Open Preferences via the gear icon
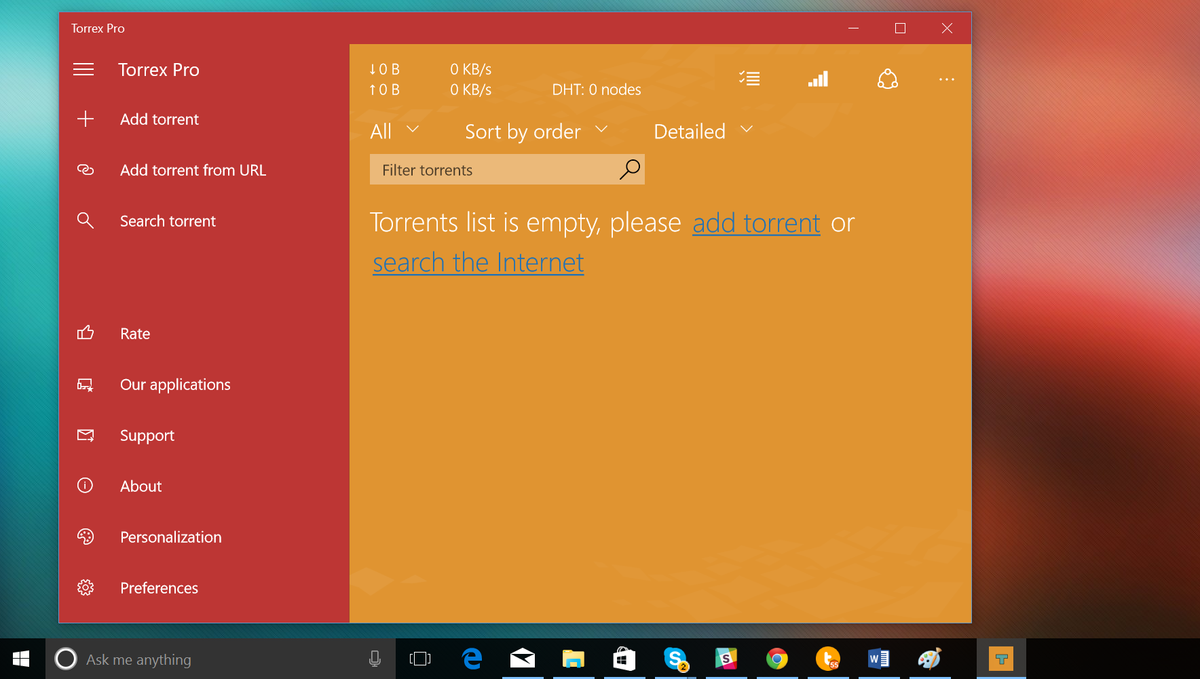 coord(84,588)
